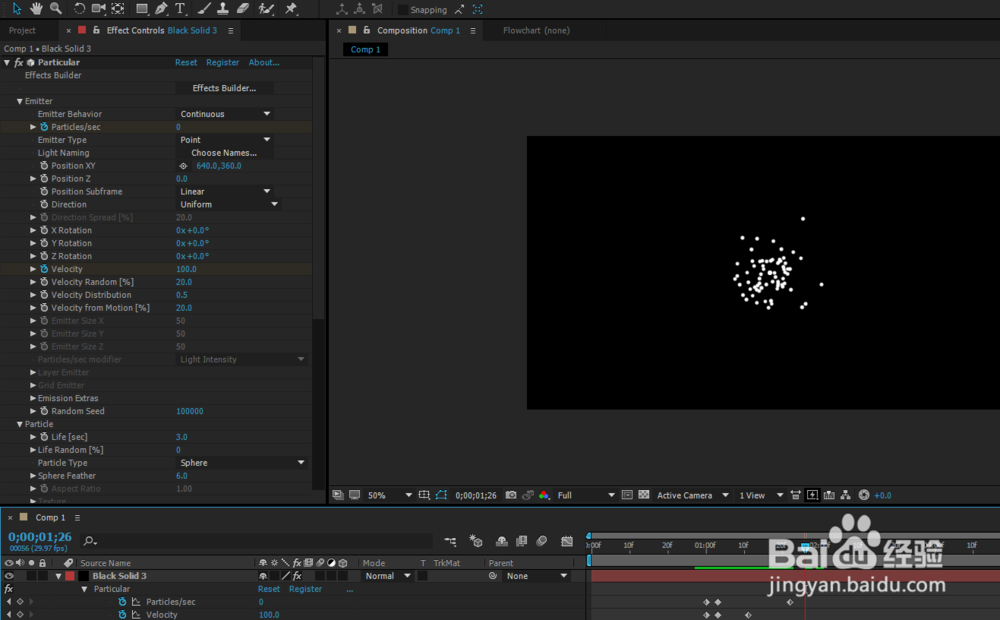The height and width of the screenshot is (620, 1000).
Task: Open the 50% magnification dropdown
Action: click(x=389, y=495)
